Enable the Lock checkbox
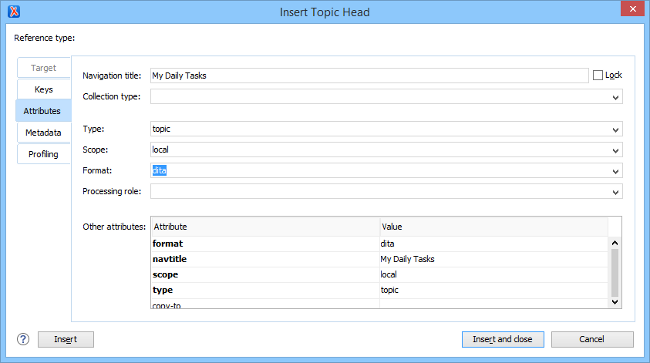The width and height of the screenshot is (650, 363). (598, 75)
